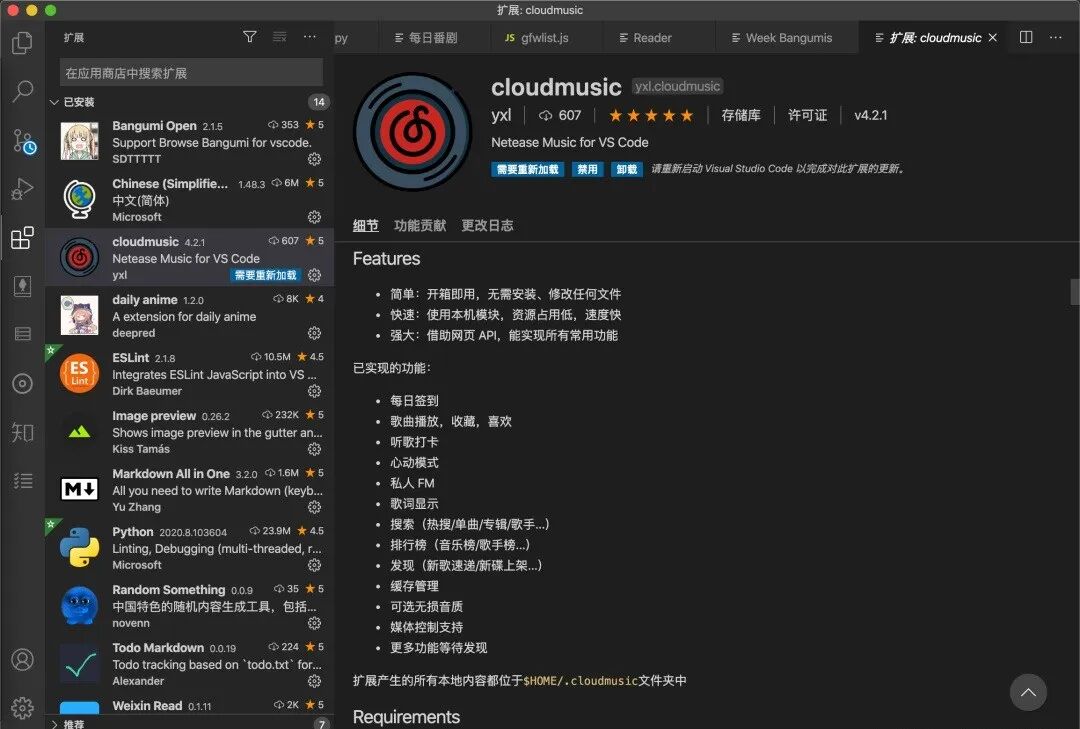
Task: Click the filter extensions funnel icon
Action: click(x=250, y=37)
